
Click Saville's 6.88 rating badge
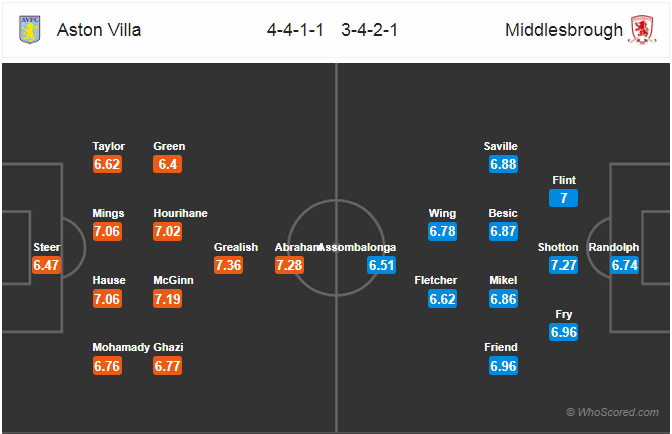tap(503, 164)
